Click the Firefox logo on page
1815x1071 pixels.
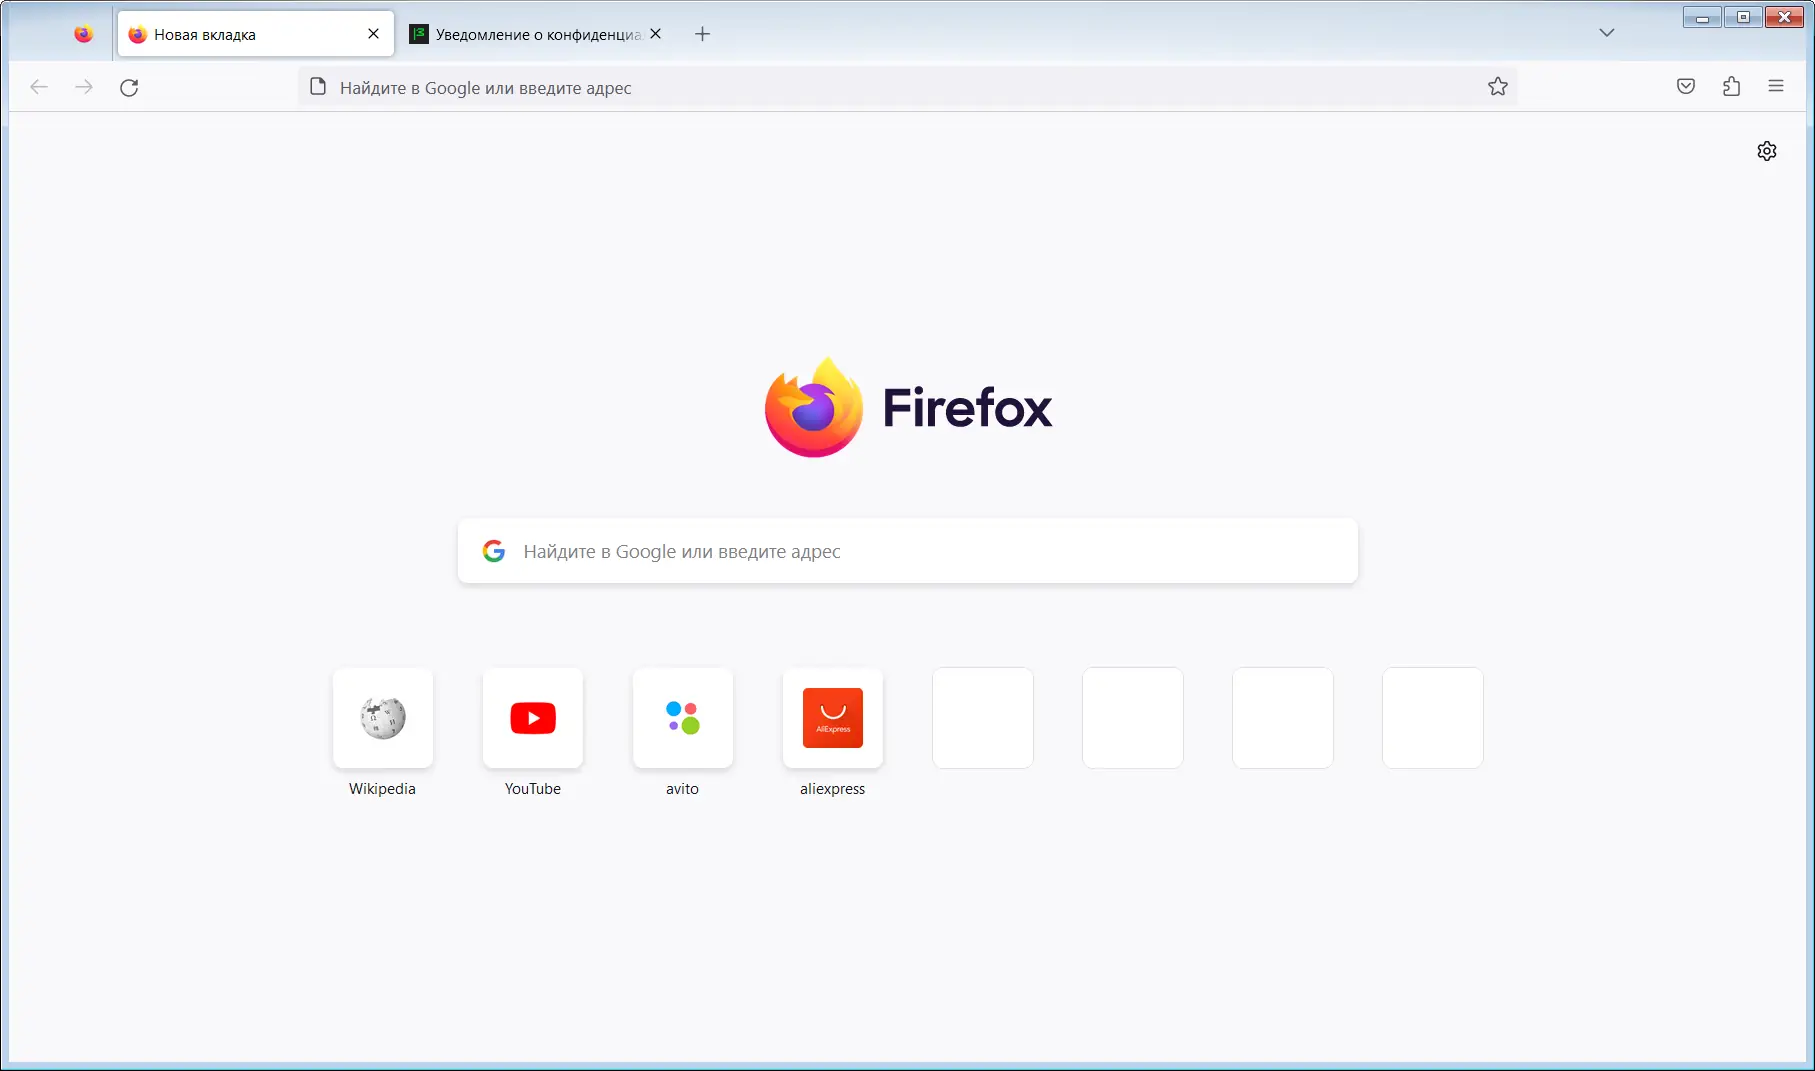point(908,407)
